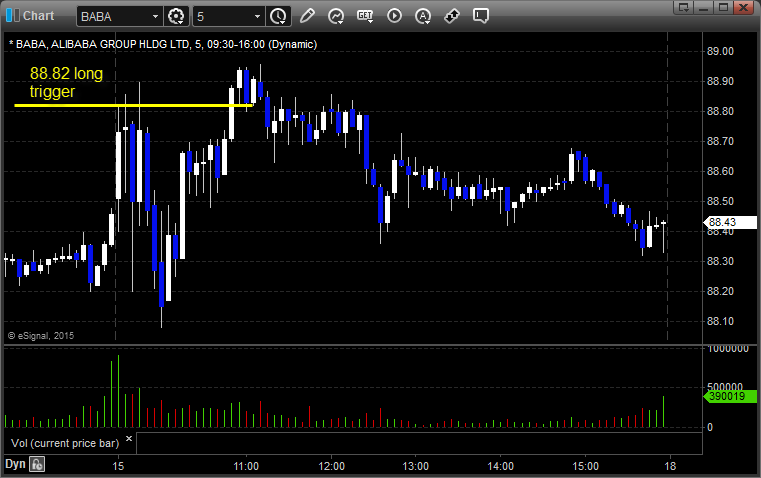Open the symbol settings gear menu
The width and height of the screenshot is (761, 478).
tap(176, 16)
